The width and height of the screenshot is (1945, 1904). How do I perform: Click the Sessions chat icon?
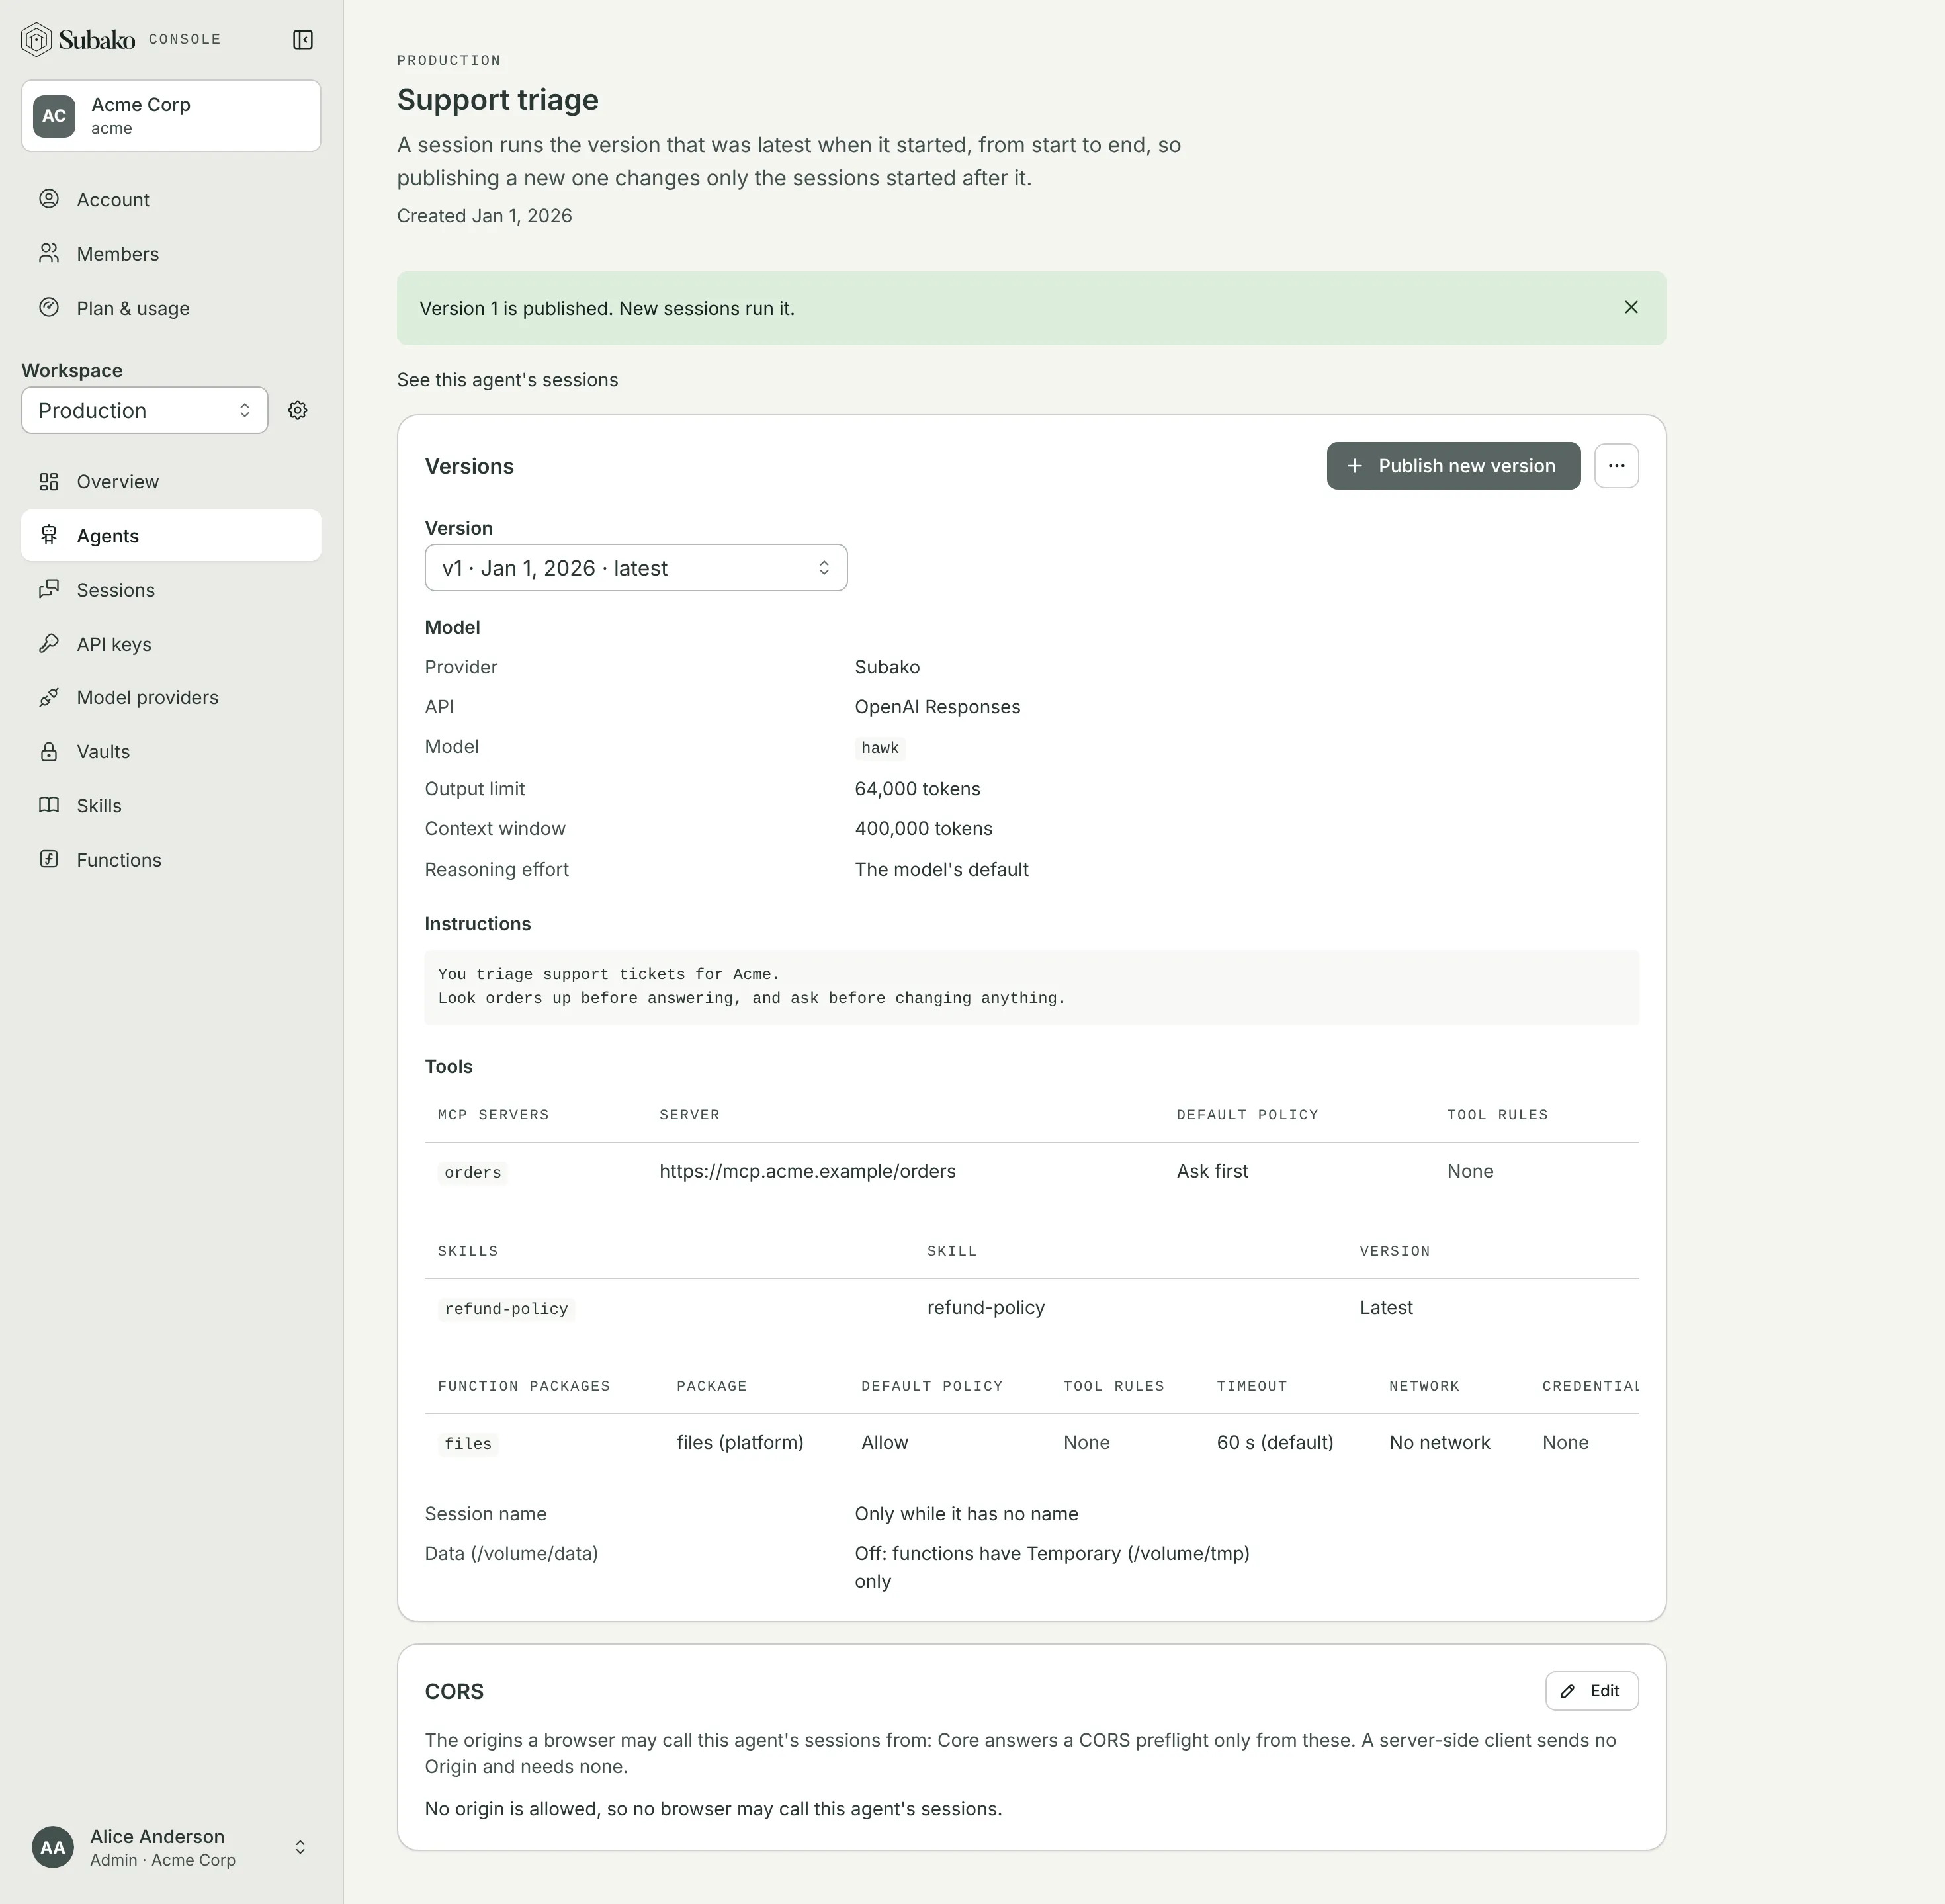tap(49, 590)
